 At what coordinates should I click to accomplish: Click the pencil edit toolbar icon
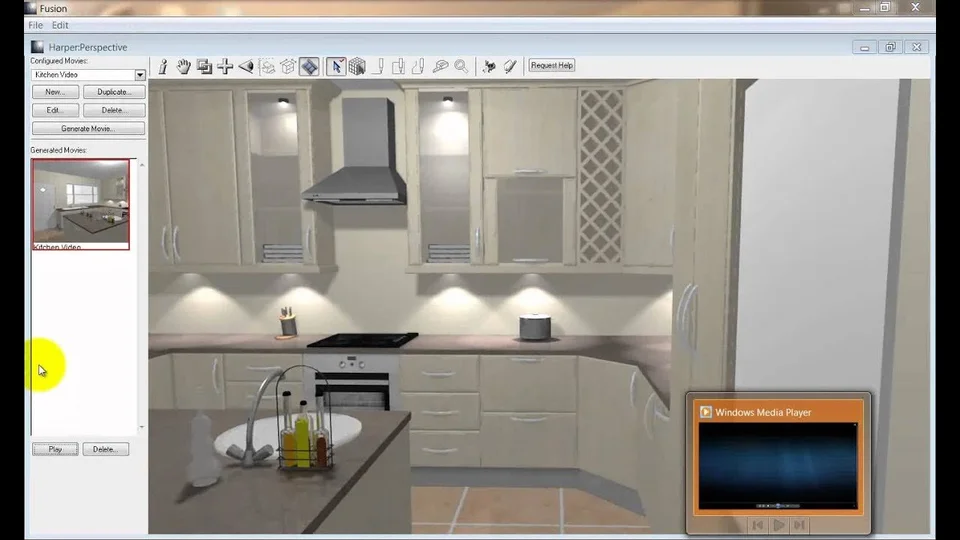click(510, 66)
